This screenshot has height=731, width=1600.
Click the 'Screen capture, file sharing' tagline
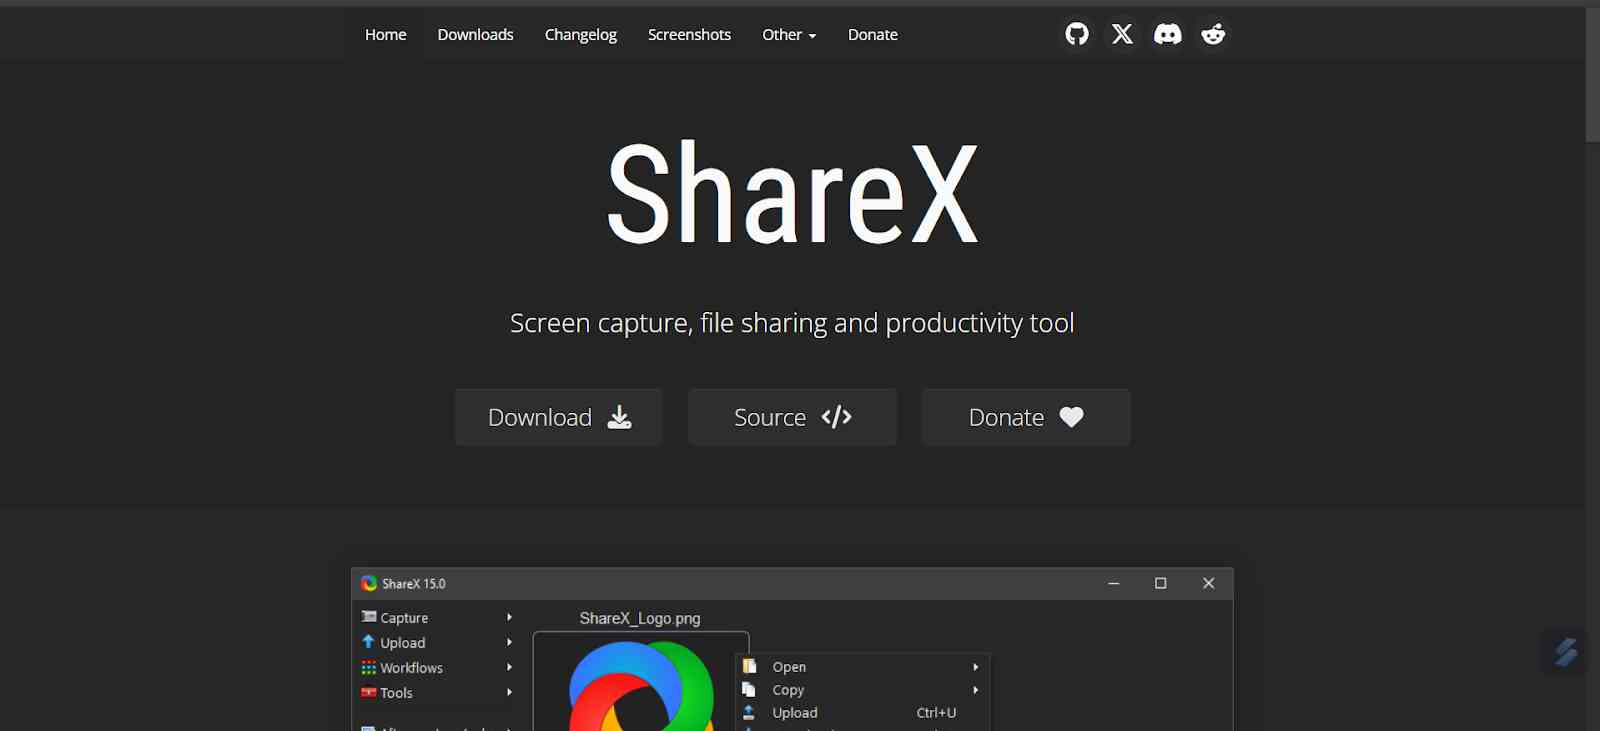click(x=792, y=323)
